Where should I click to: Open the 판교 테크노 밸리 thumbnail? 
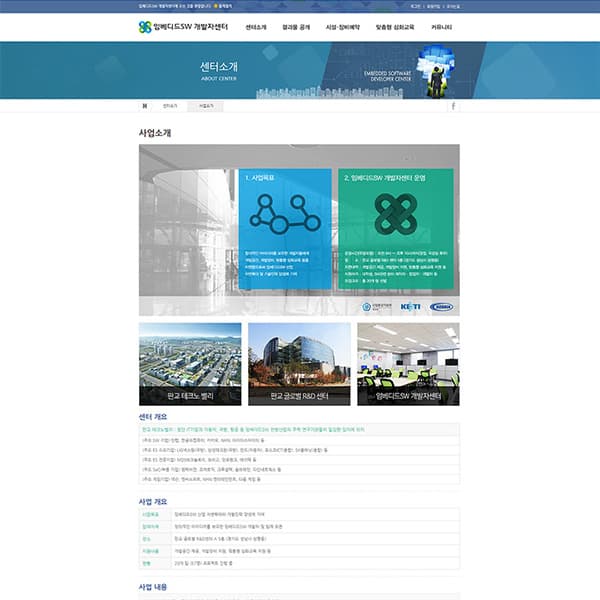[190, 364]
